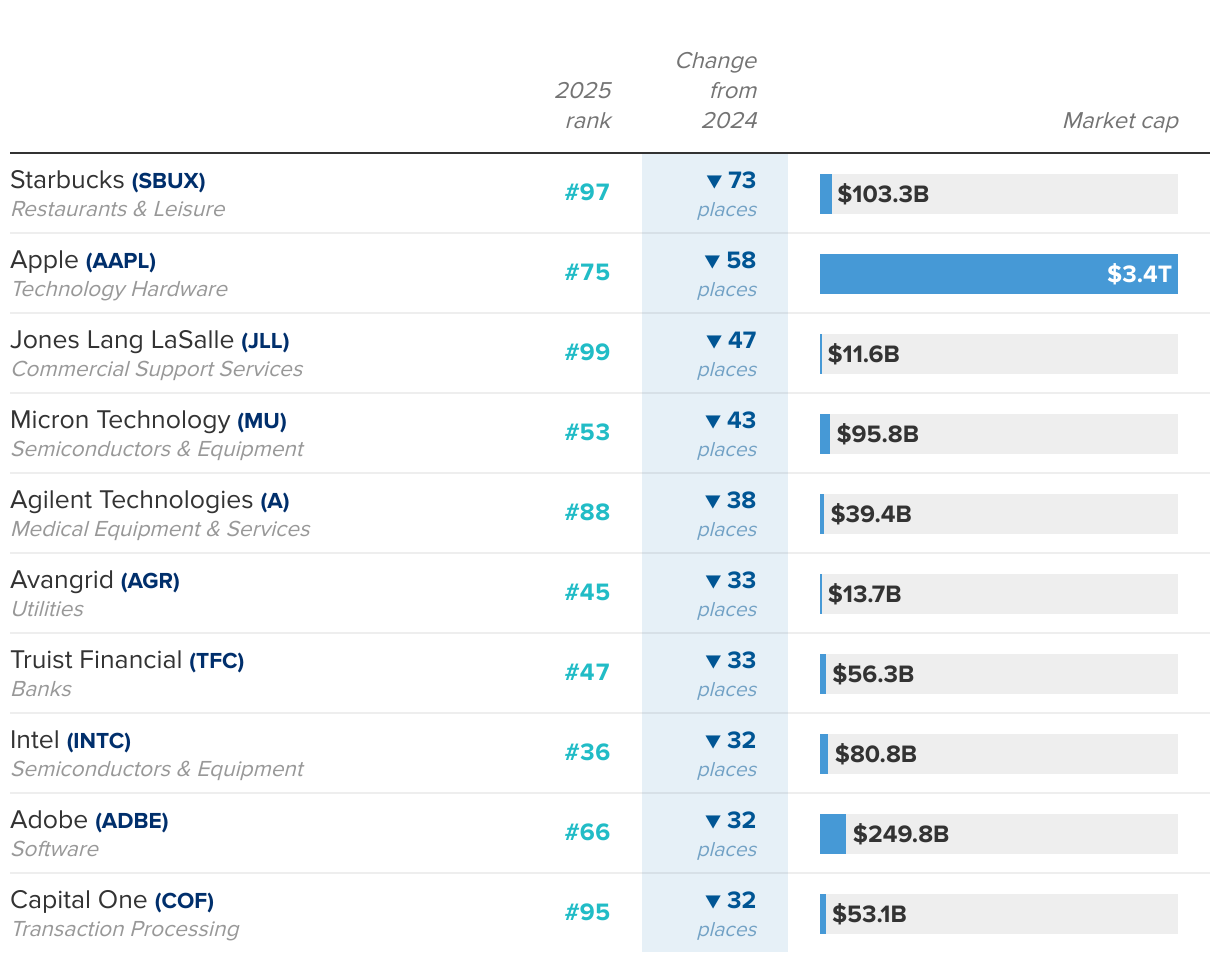Click the down arrow in Avangrid's change cell
Viewport: 1220px width, 962px height.
coord(713,581)
